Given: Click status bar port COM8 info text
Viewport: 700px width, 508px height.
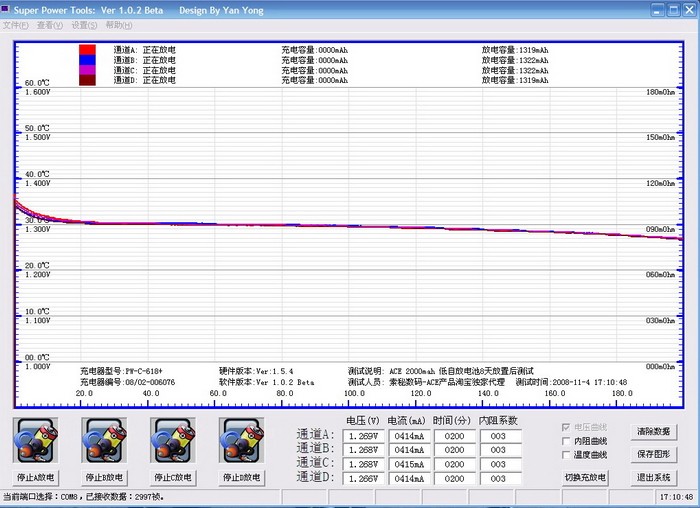Looking at the screenshot, I should tap(83, 496).
